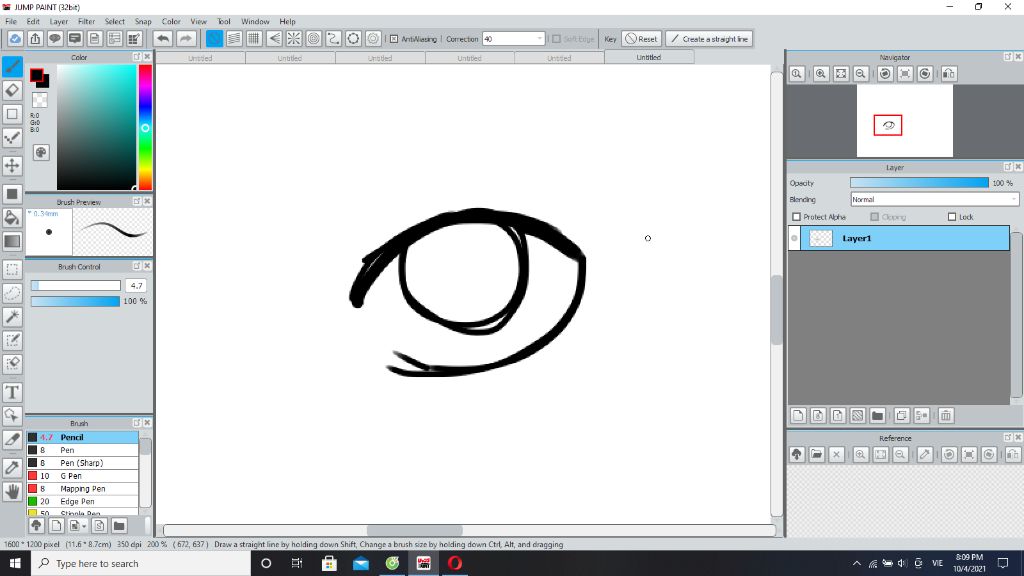Click the rainbow hue strip
1024x576 pixels.
145,127
